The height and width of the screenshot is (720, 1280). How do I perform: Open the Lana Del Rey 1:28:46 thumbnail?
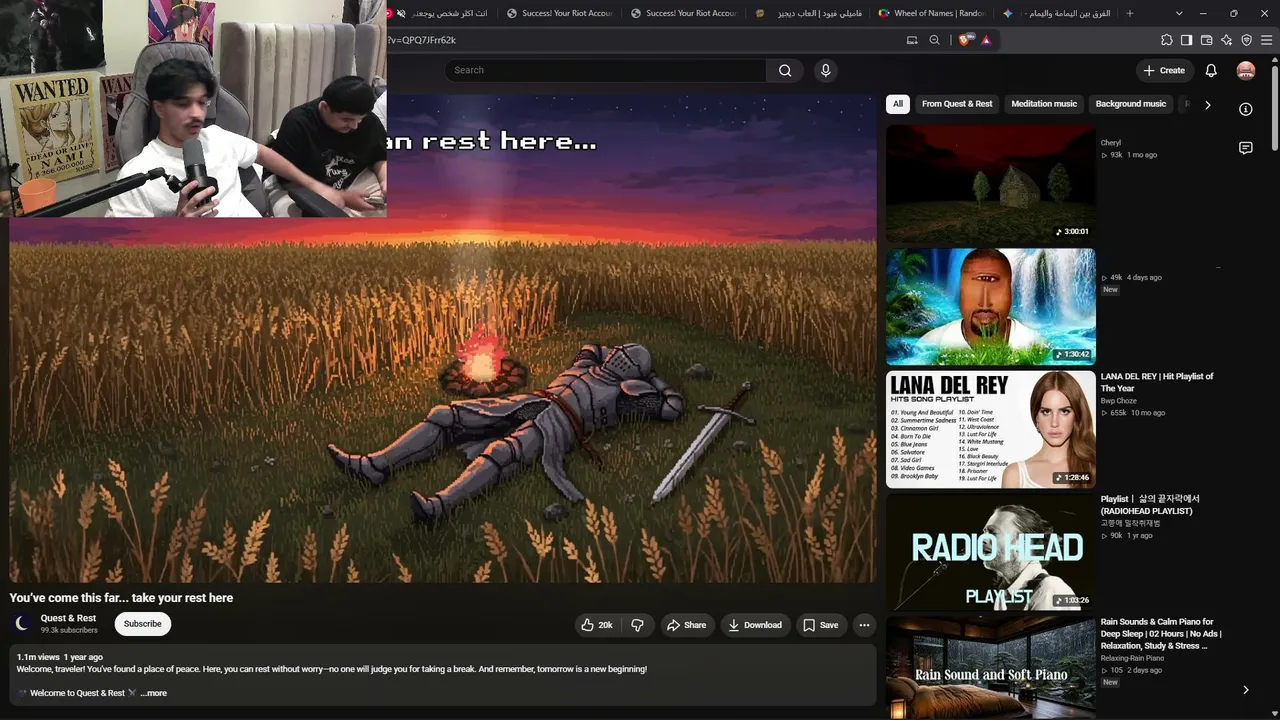click(x=991, y=429)
